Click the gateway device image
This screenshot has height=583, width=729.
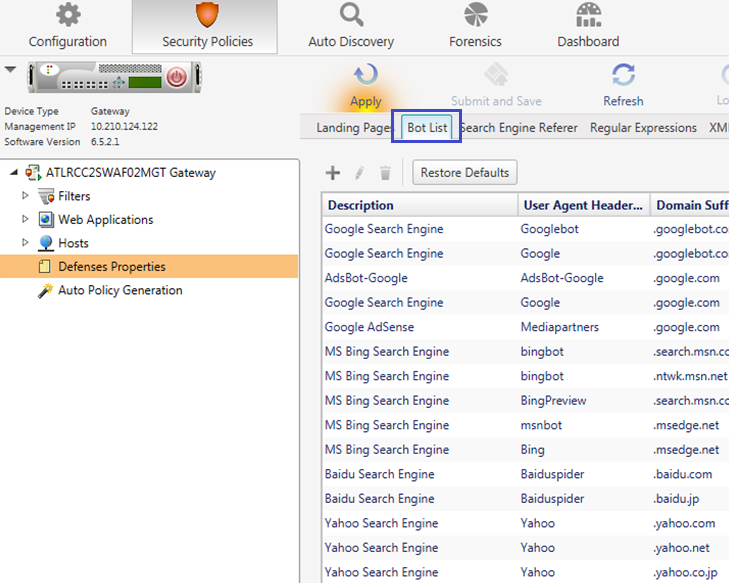coord(114,77)
